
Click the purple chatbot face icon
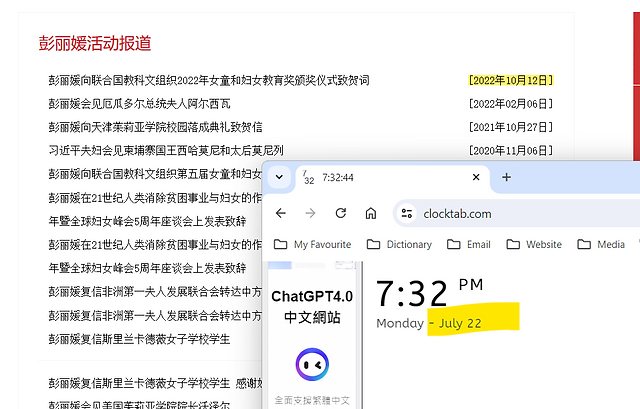(x=312, y=365)
